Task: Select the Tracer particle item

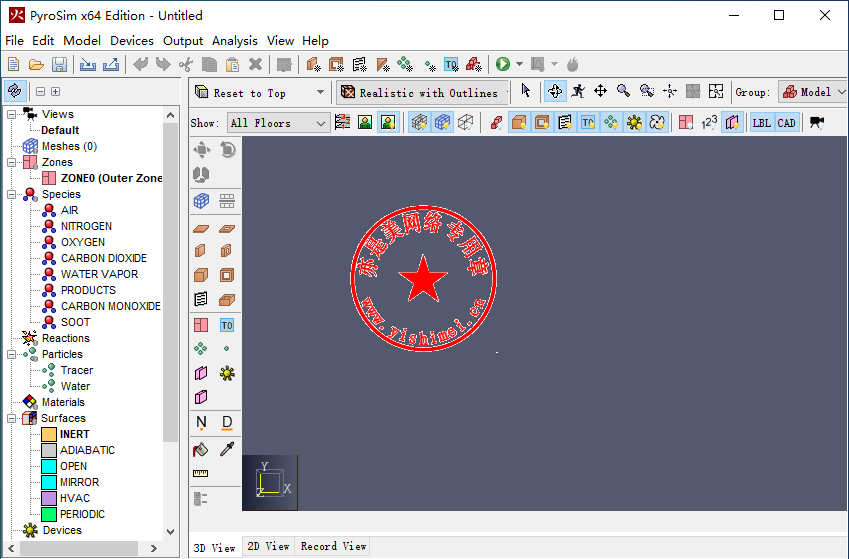Action: click(77, 370)
